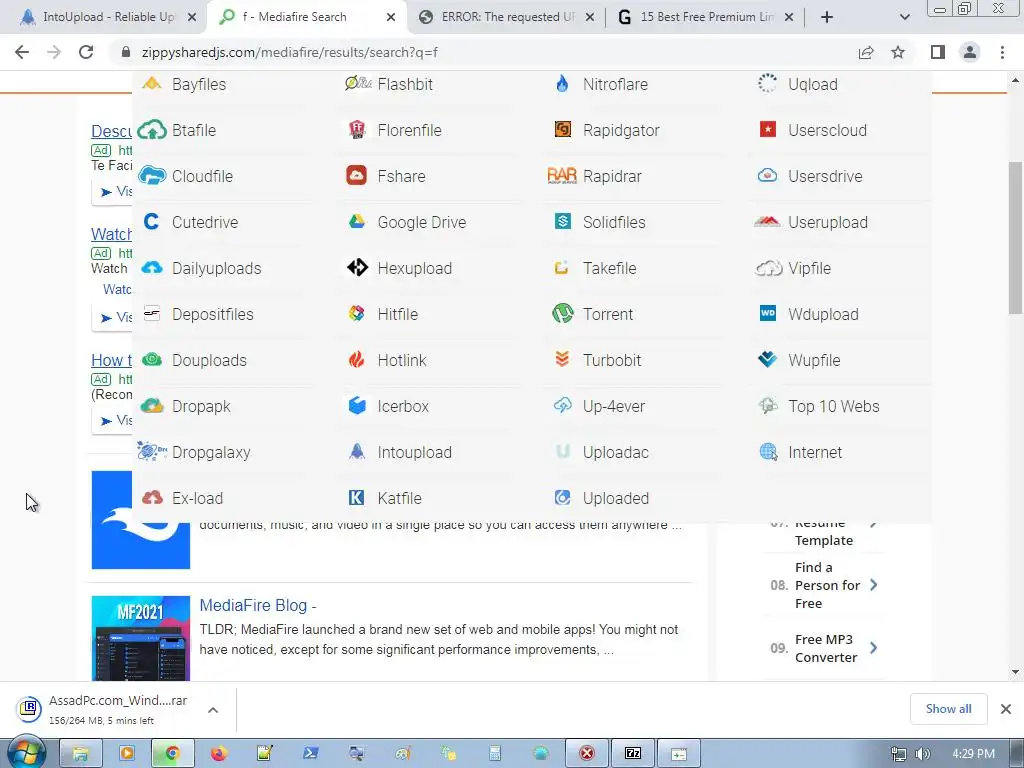Open the Top 10 Webs link
This screenshot has width=1024, height=768.
[834, 406]
